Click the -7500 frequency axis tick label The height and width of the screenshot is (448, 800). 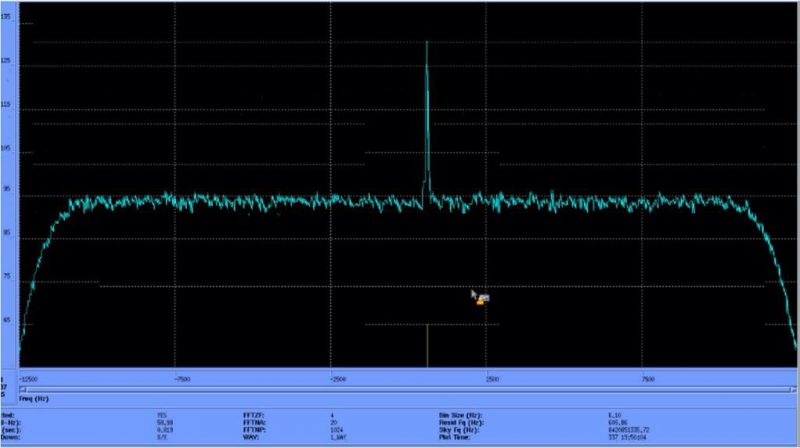181,379
